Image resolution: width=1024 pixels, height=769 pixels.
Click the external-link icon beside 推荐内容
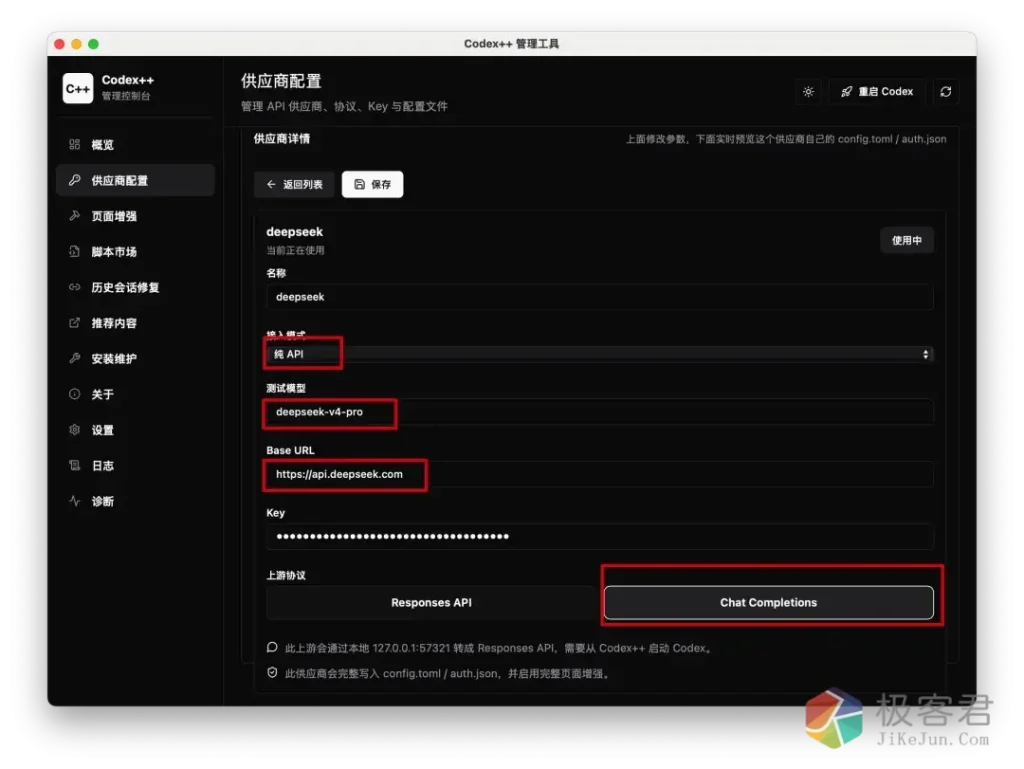74,322
